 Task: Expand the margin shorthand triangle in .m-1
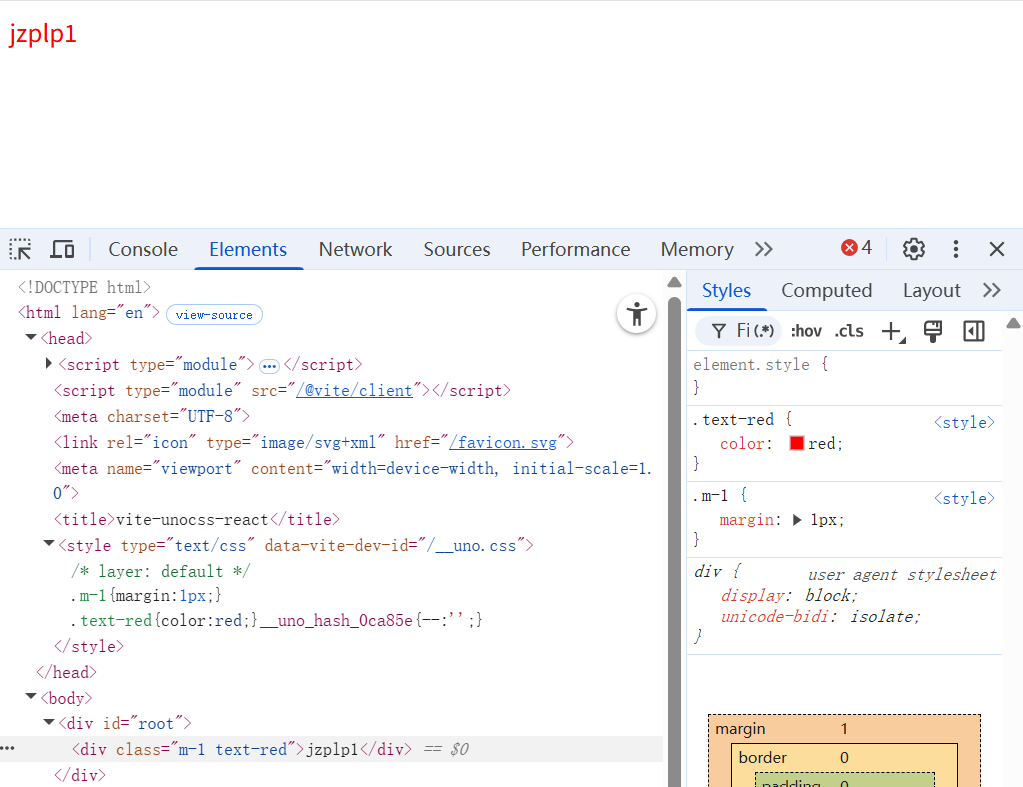tap(797, 520)
